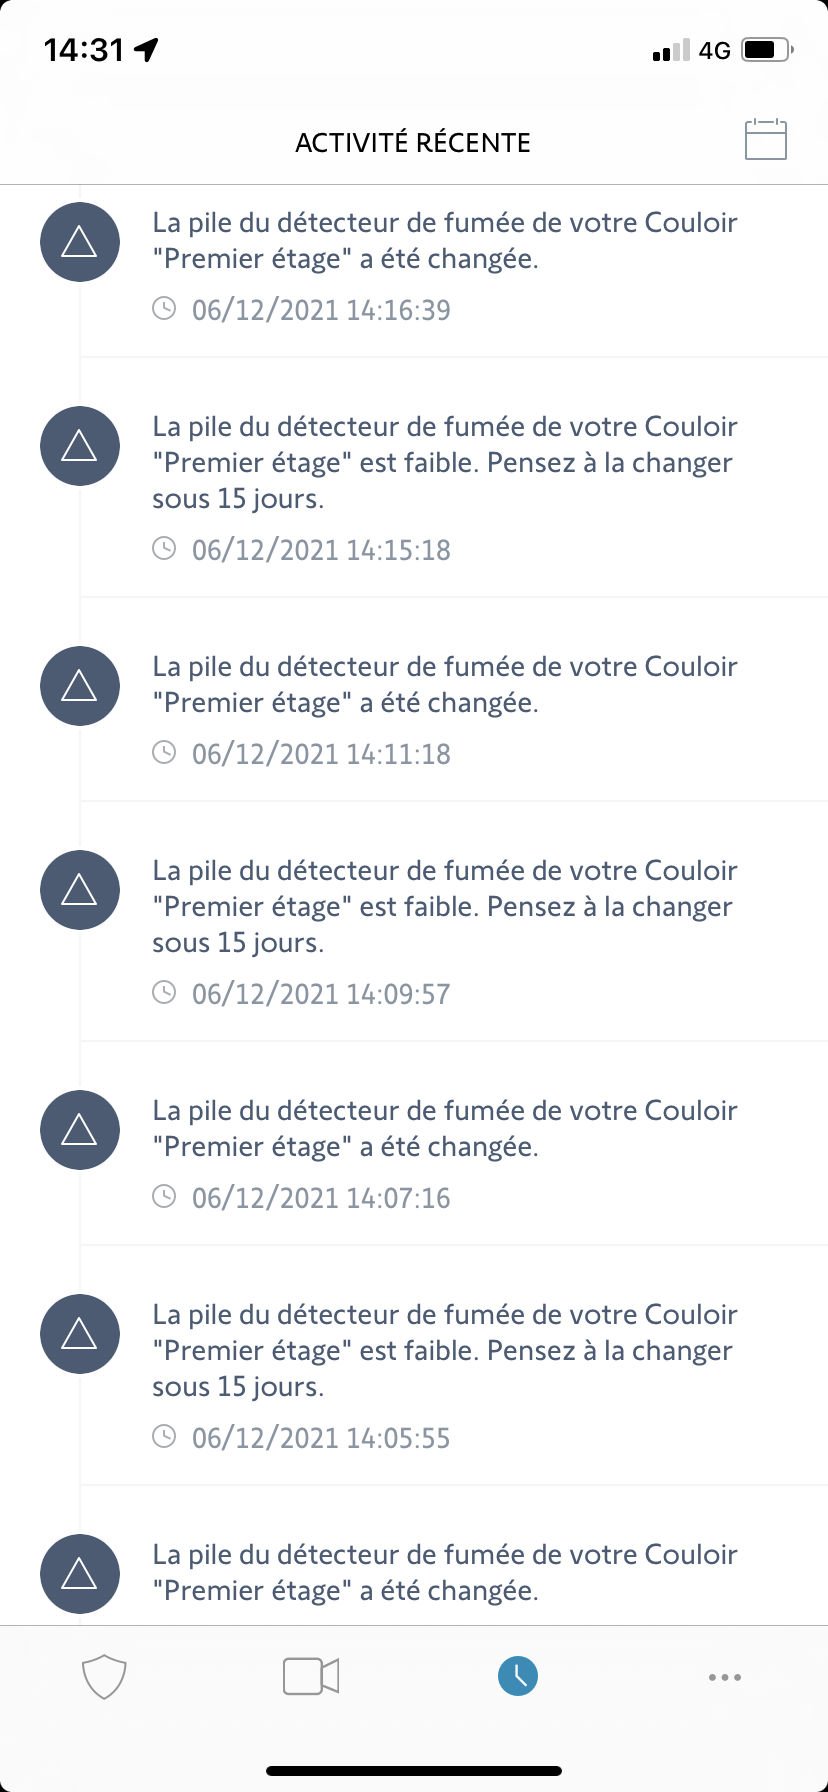Screen dimensions: 828x1792
Task: Open battery changed notification from 14:16:39
Action: point(444,240)
